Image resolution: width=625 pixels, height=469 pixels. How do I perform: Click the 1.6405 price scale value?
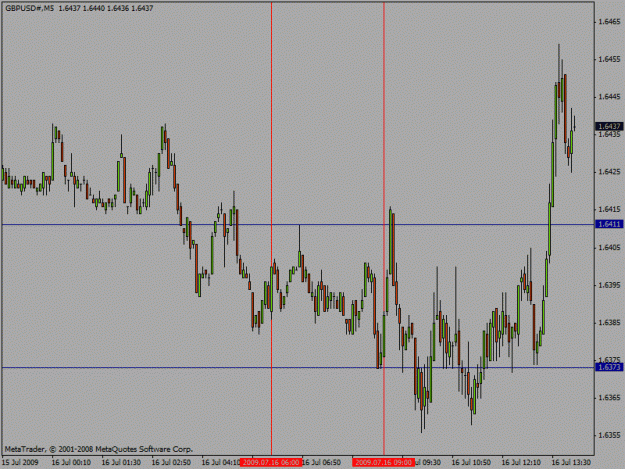[x=609, y=247]
